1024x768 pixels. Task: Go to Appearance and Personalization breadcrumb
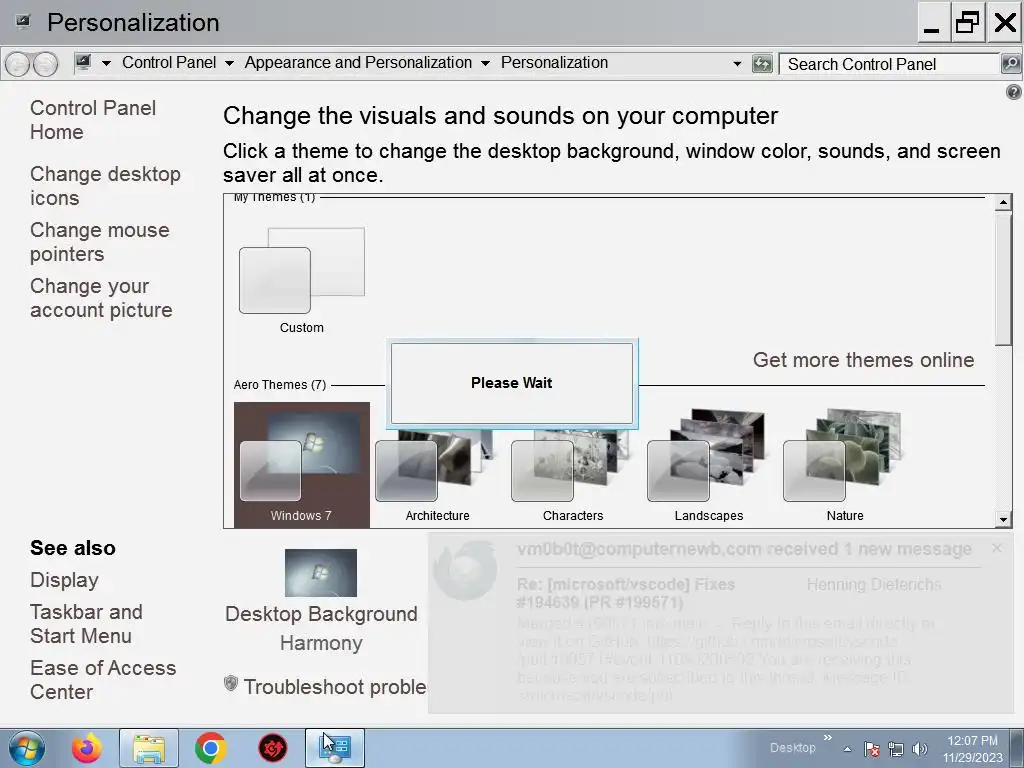(x=358, y=63)
